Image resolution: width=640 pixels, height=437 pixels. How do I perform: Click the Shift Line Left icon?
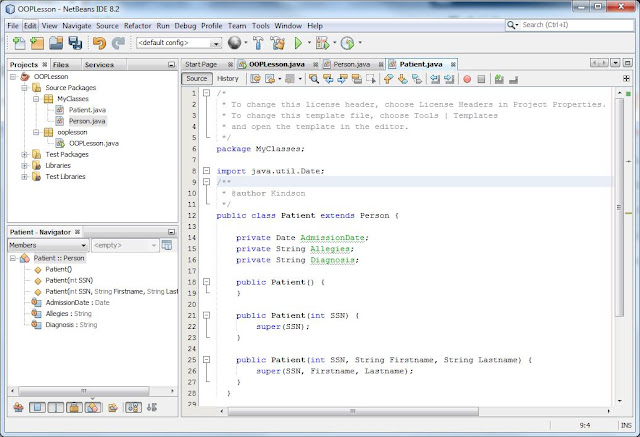[x=435, y=79]
